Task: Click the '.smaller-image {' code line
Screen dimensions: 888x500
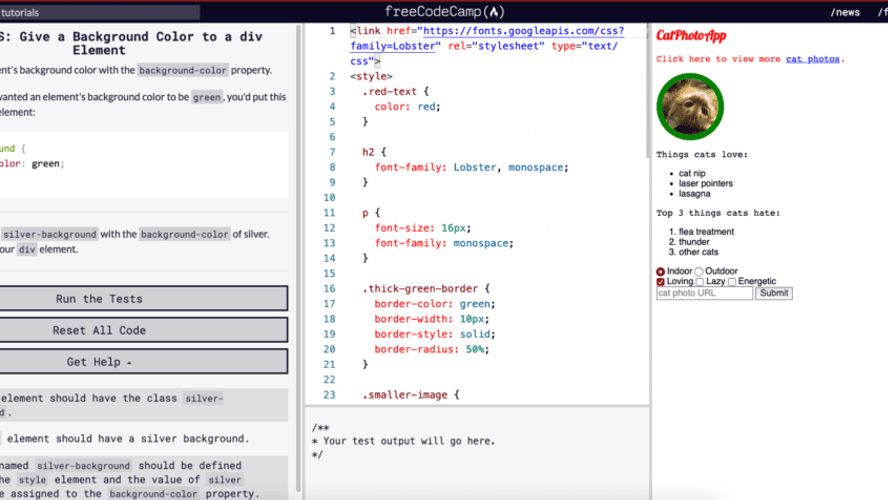Action: coord(411,395)
